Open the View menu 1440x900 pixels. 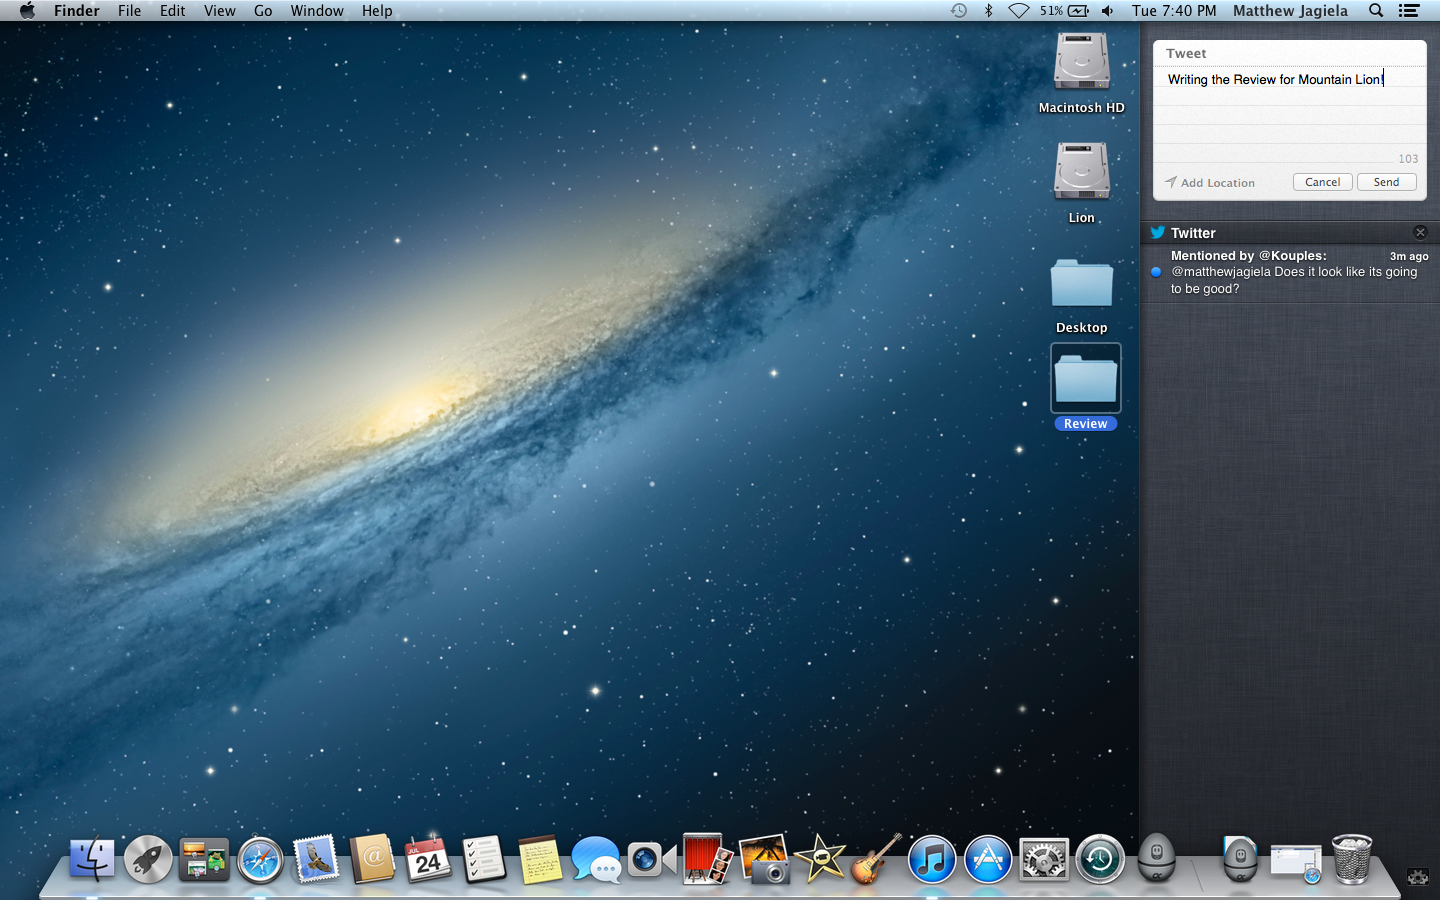(219, 11)
